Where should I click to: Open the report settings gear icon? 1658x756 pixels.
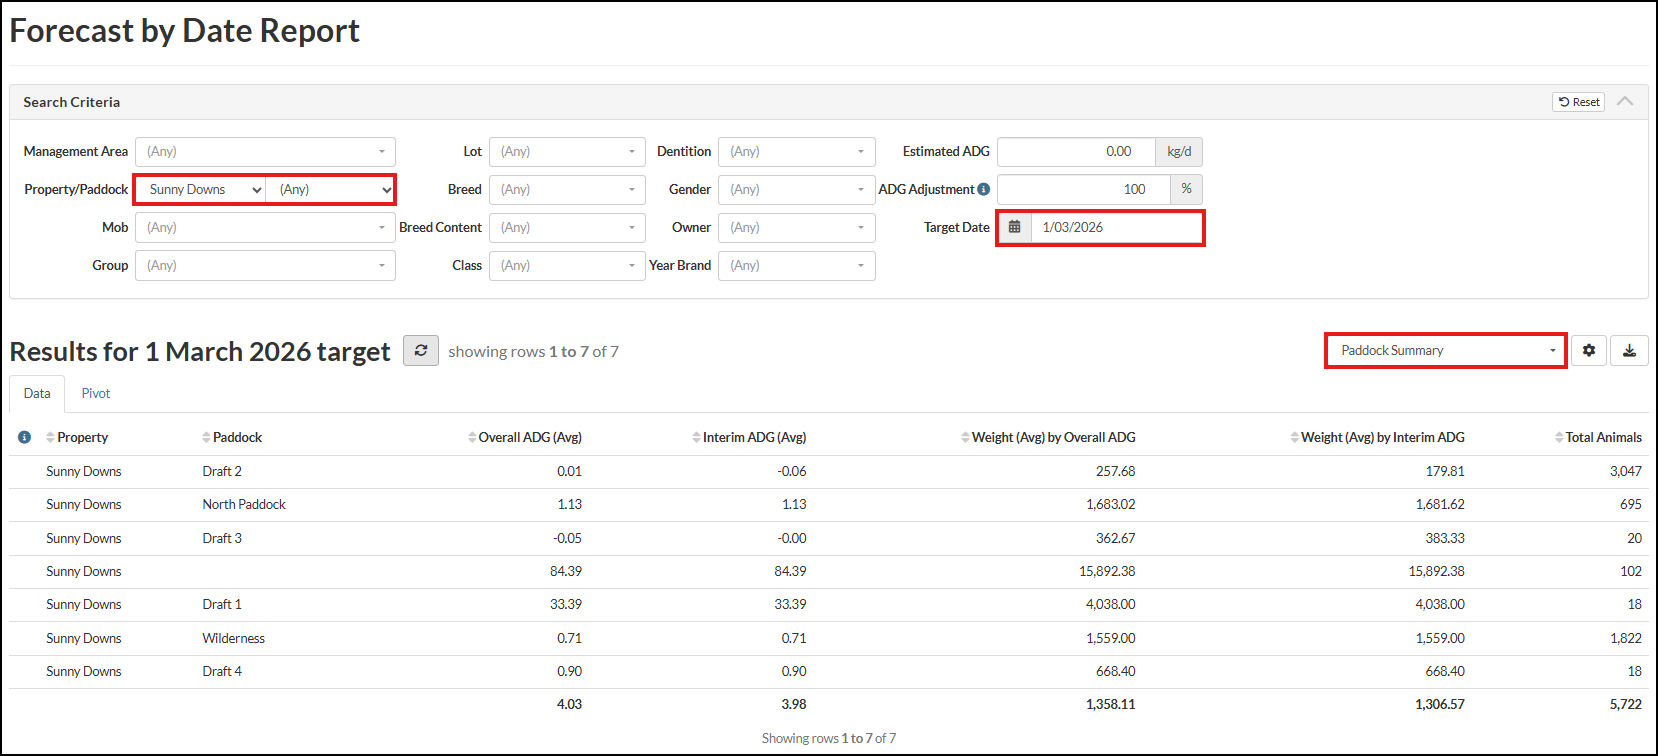click(x=1589, y=351)
